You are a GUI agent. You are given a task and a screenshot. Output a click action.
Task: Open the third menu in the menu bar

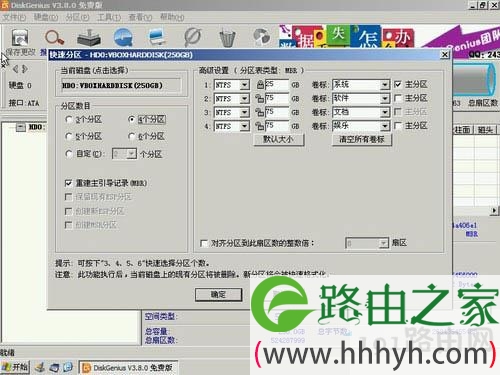click(x=77, y=17)
